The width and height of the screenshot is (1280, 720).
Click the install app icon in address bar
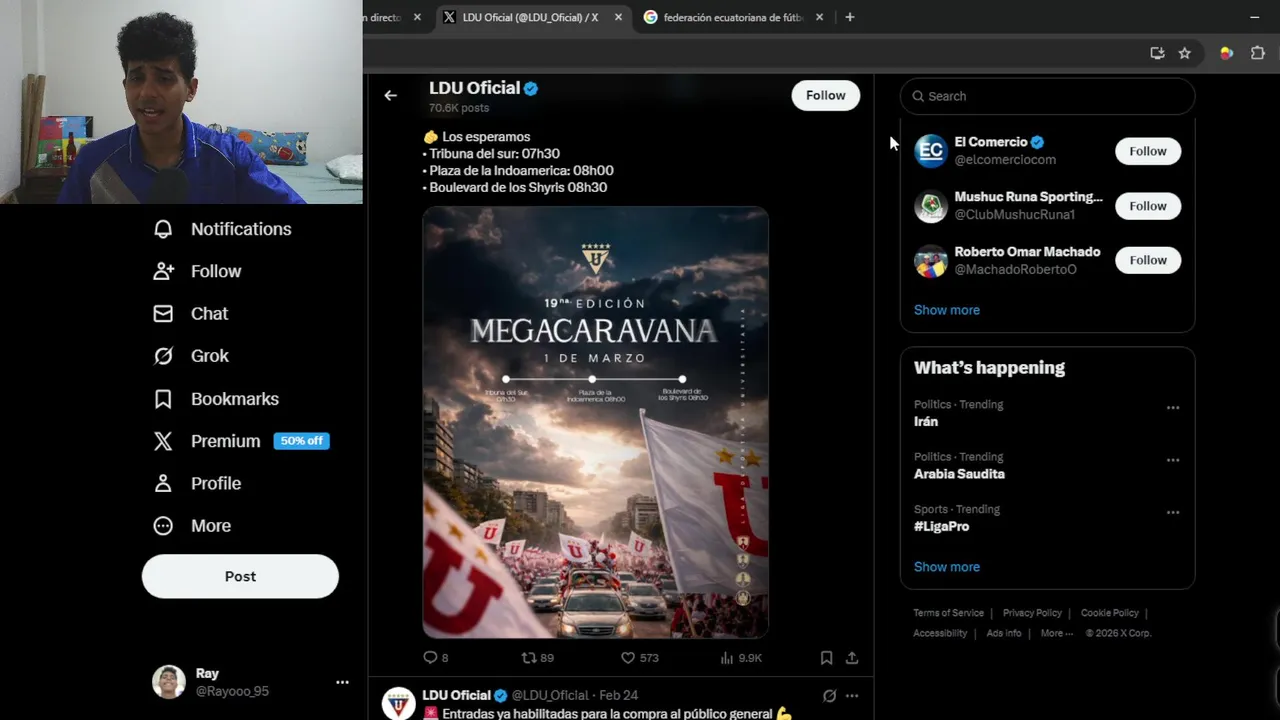click(x=1157, y=53)
